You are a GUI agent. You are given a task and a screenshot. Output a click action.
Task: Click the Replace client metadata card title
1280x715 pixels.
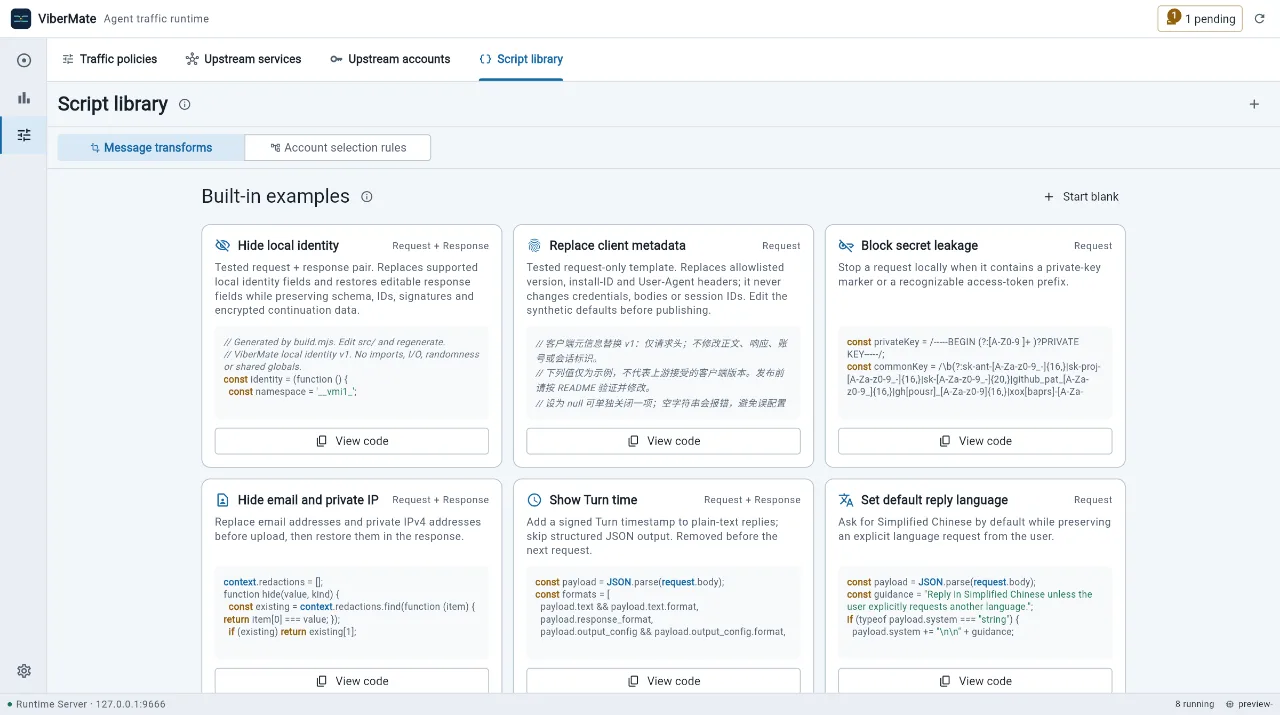coord(618,245)
